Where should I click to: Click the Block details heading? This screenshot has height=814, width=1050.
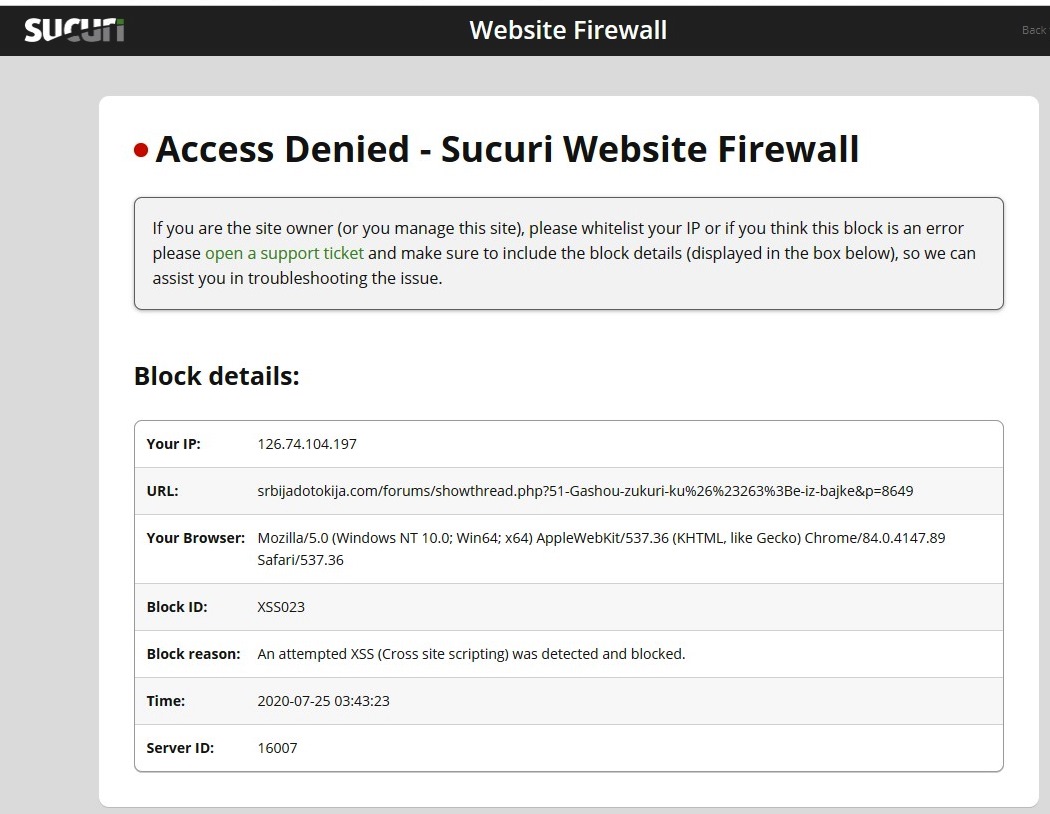[217, 376]
